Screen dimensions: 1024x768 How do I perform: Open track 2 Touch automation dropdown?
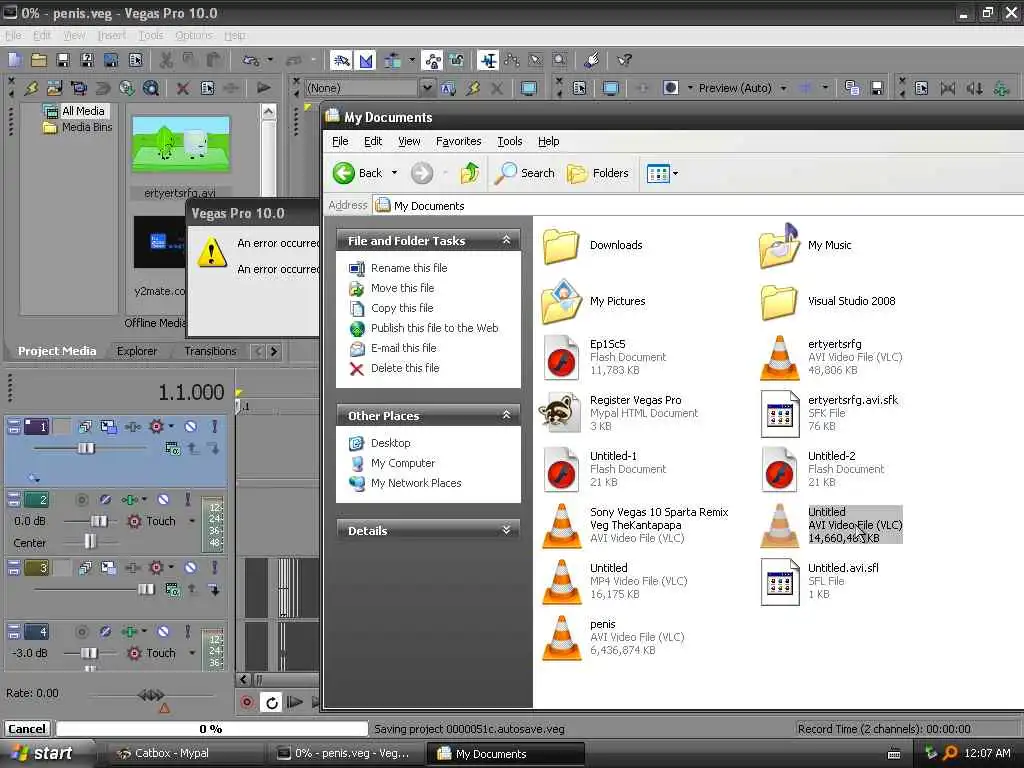coord(192,521)
